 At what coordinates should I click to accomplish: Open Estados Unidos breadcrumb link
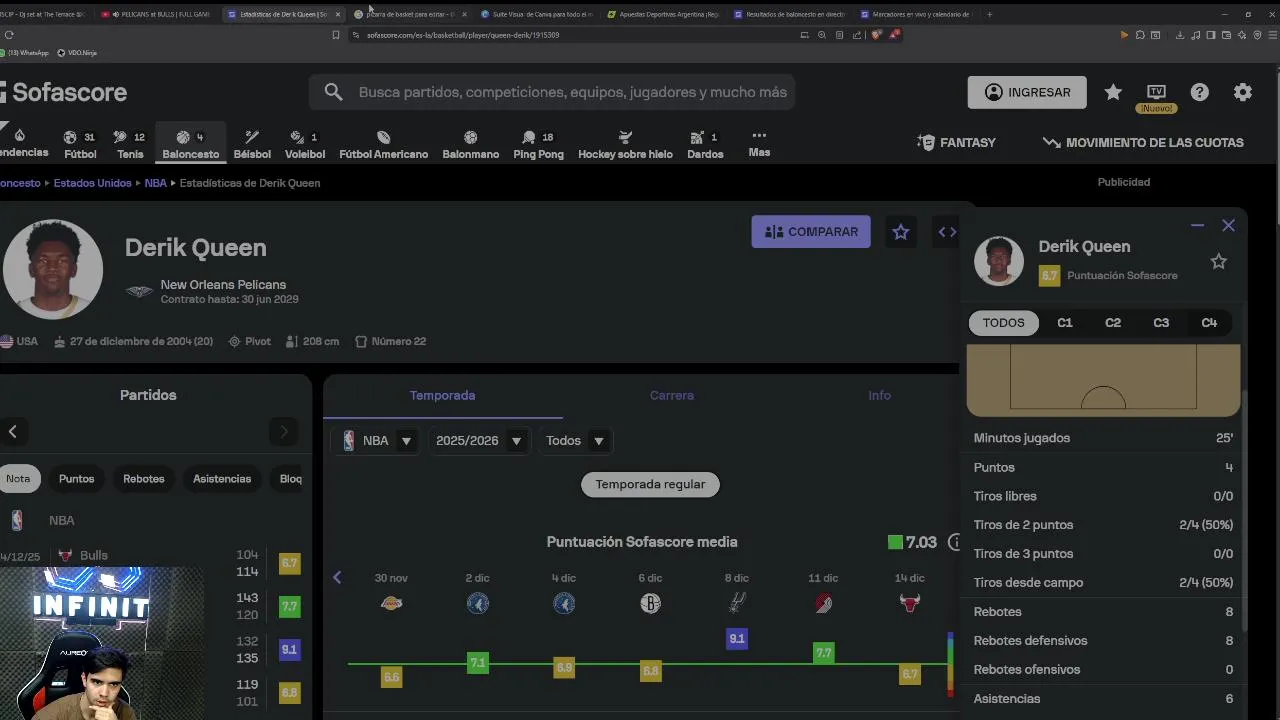[93, 183]
